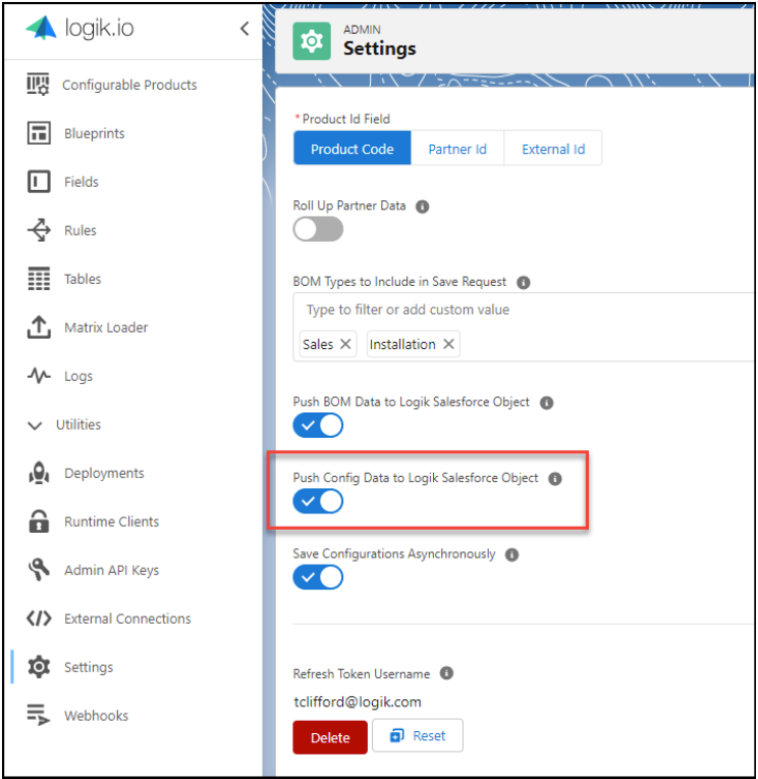
Task: Click the BOM types filter input
Action: (x=522, y=310)
